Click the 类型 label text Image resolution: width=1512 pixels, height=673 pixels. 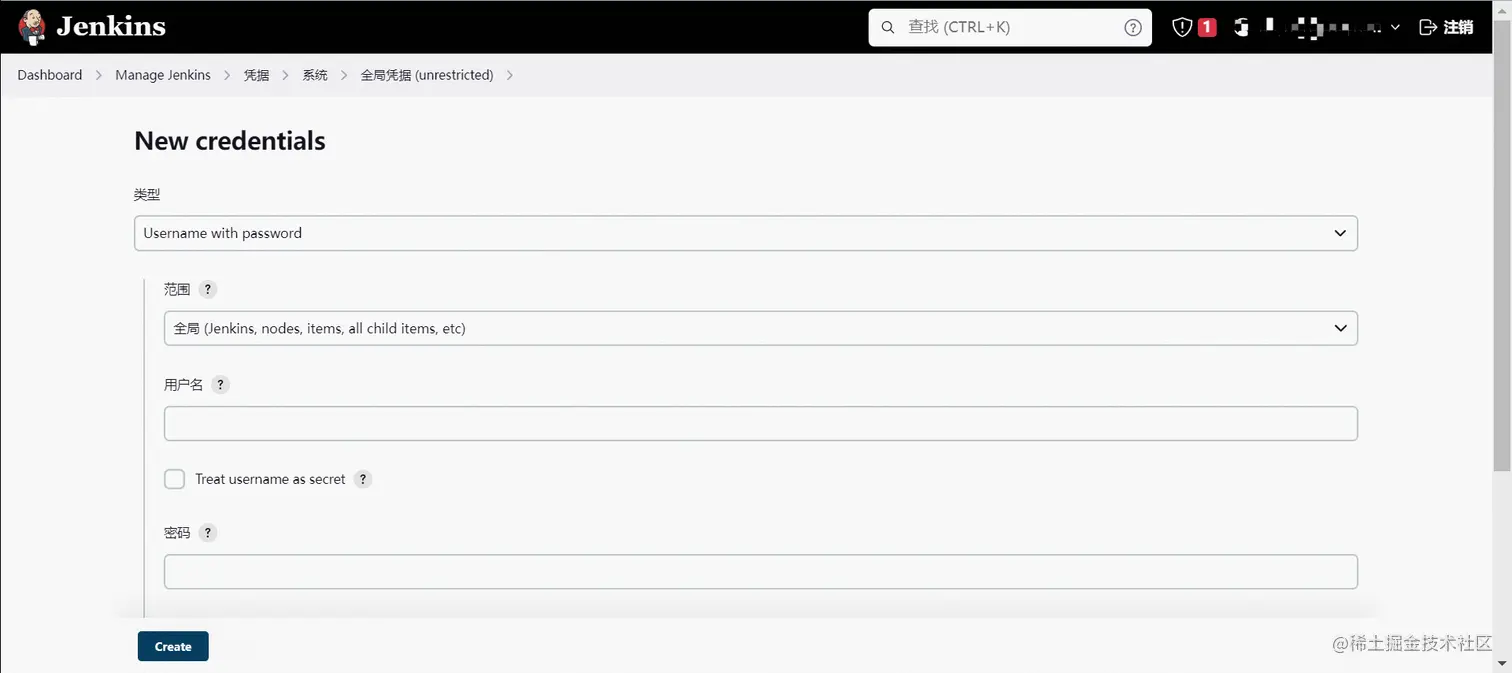click(147, 194)
